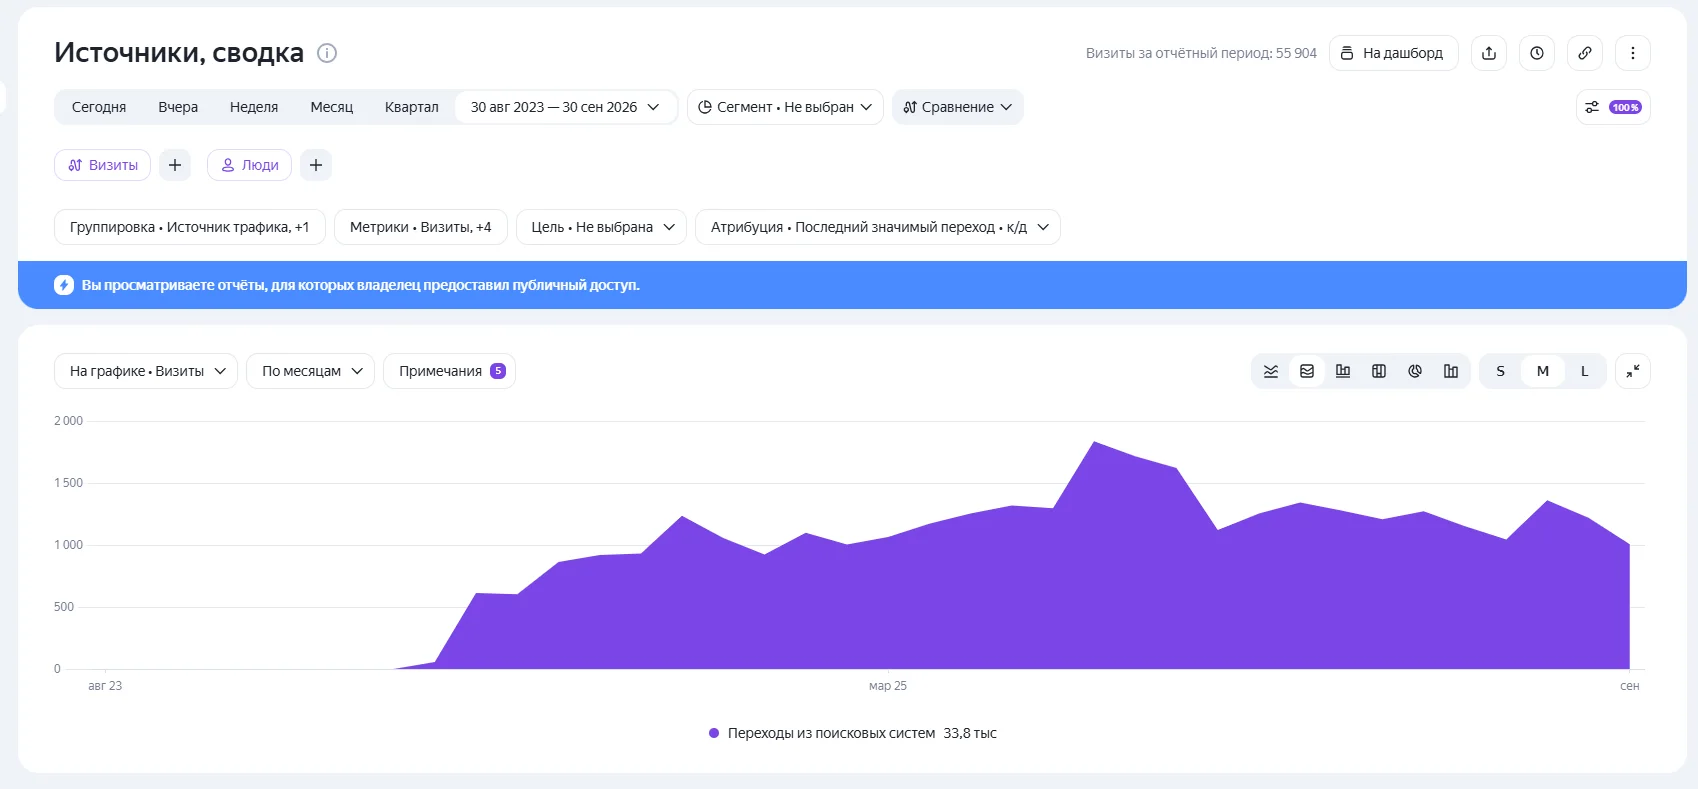Set chart size to L
This screenshot has height=789, width=1698.
(x=1585, y=371)
